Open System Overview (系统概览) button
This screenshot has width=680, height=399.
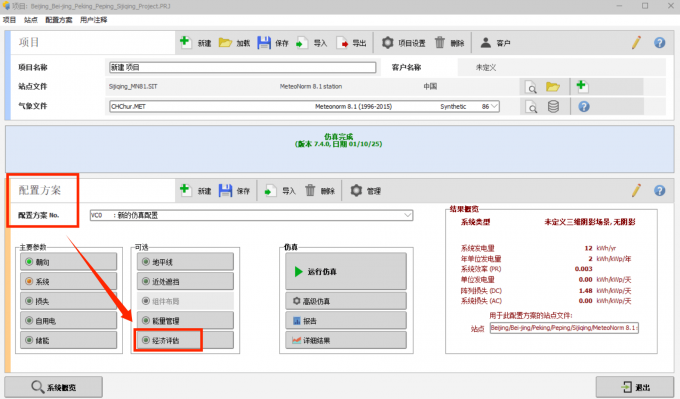[x=54, y=387]
